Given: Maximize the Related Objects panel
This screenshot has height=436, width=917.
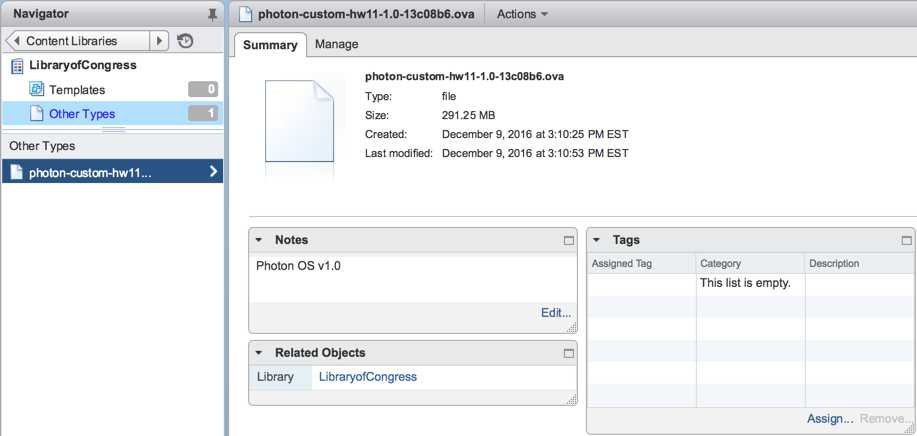Looking at the screenshot, I should pyautogui.click(x=569, y=354).
